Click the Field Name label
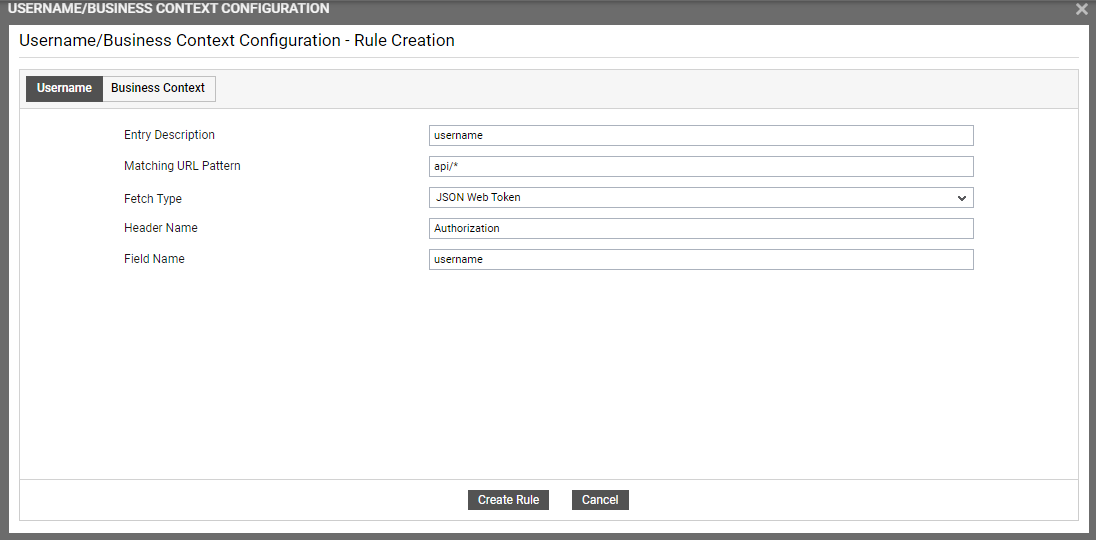The image size is (1096, 540). click(154, 258)
